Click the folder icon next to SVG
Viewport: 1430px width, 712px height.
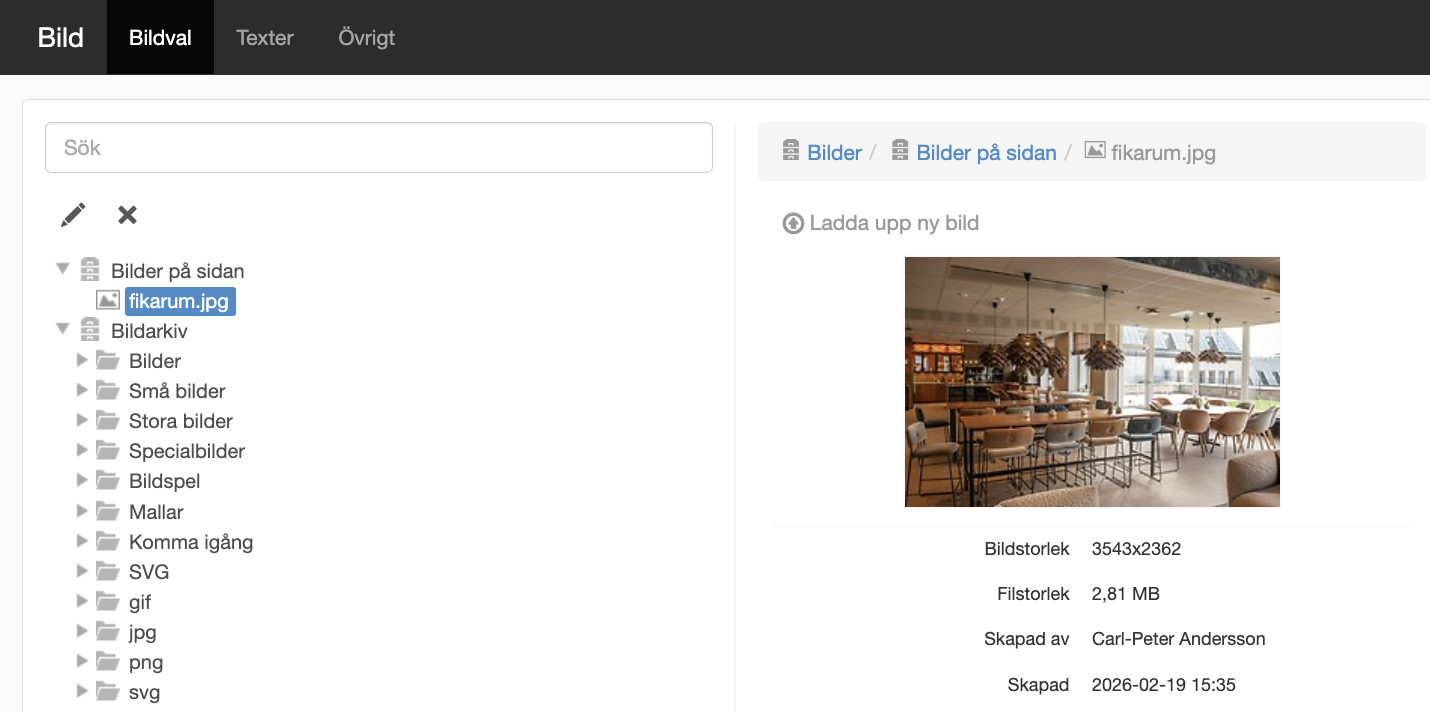coord(108,571)
